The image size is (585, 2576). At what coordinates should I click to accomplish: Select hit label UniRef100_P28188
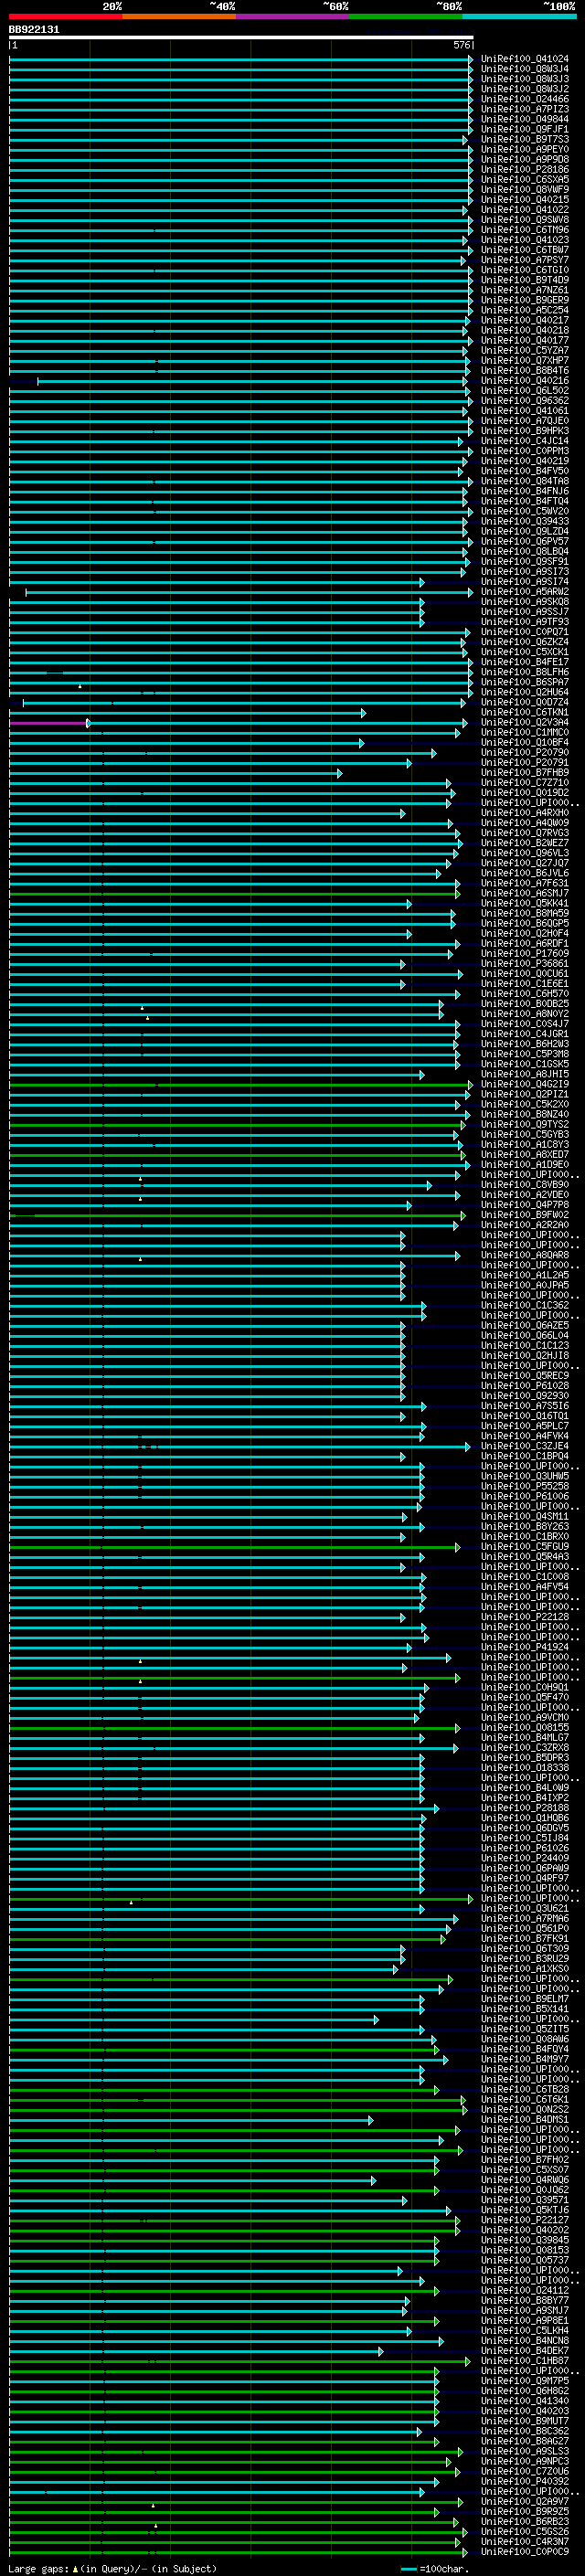point(525,1808)
